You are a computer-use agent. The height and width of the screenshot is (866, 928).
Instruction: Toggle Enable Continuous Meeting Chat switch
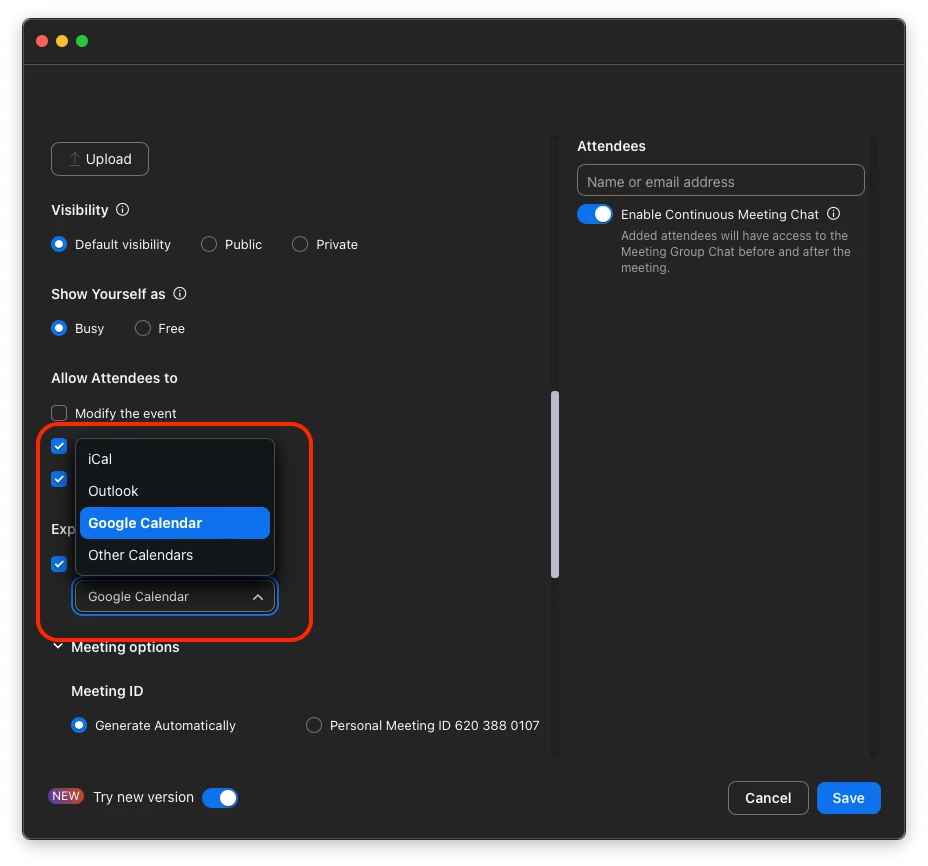[595, 214]
